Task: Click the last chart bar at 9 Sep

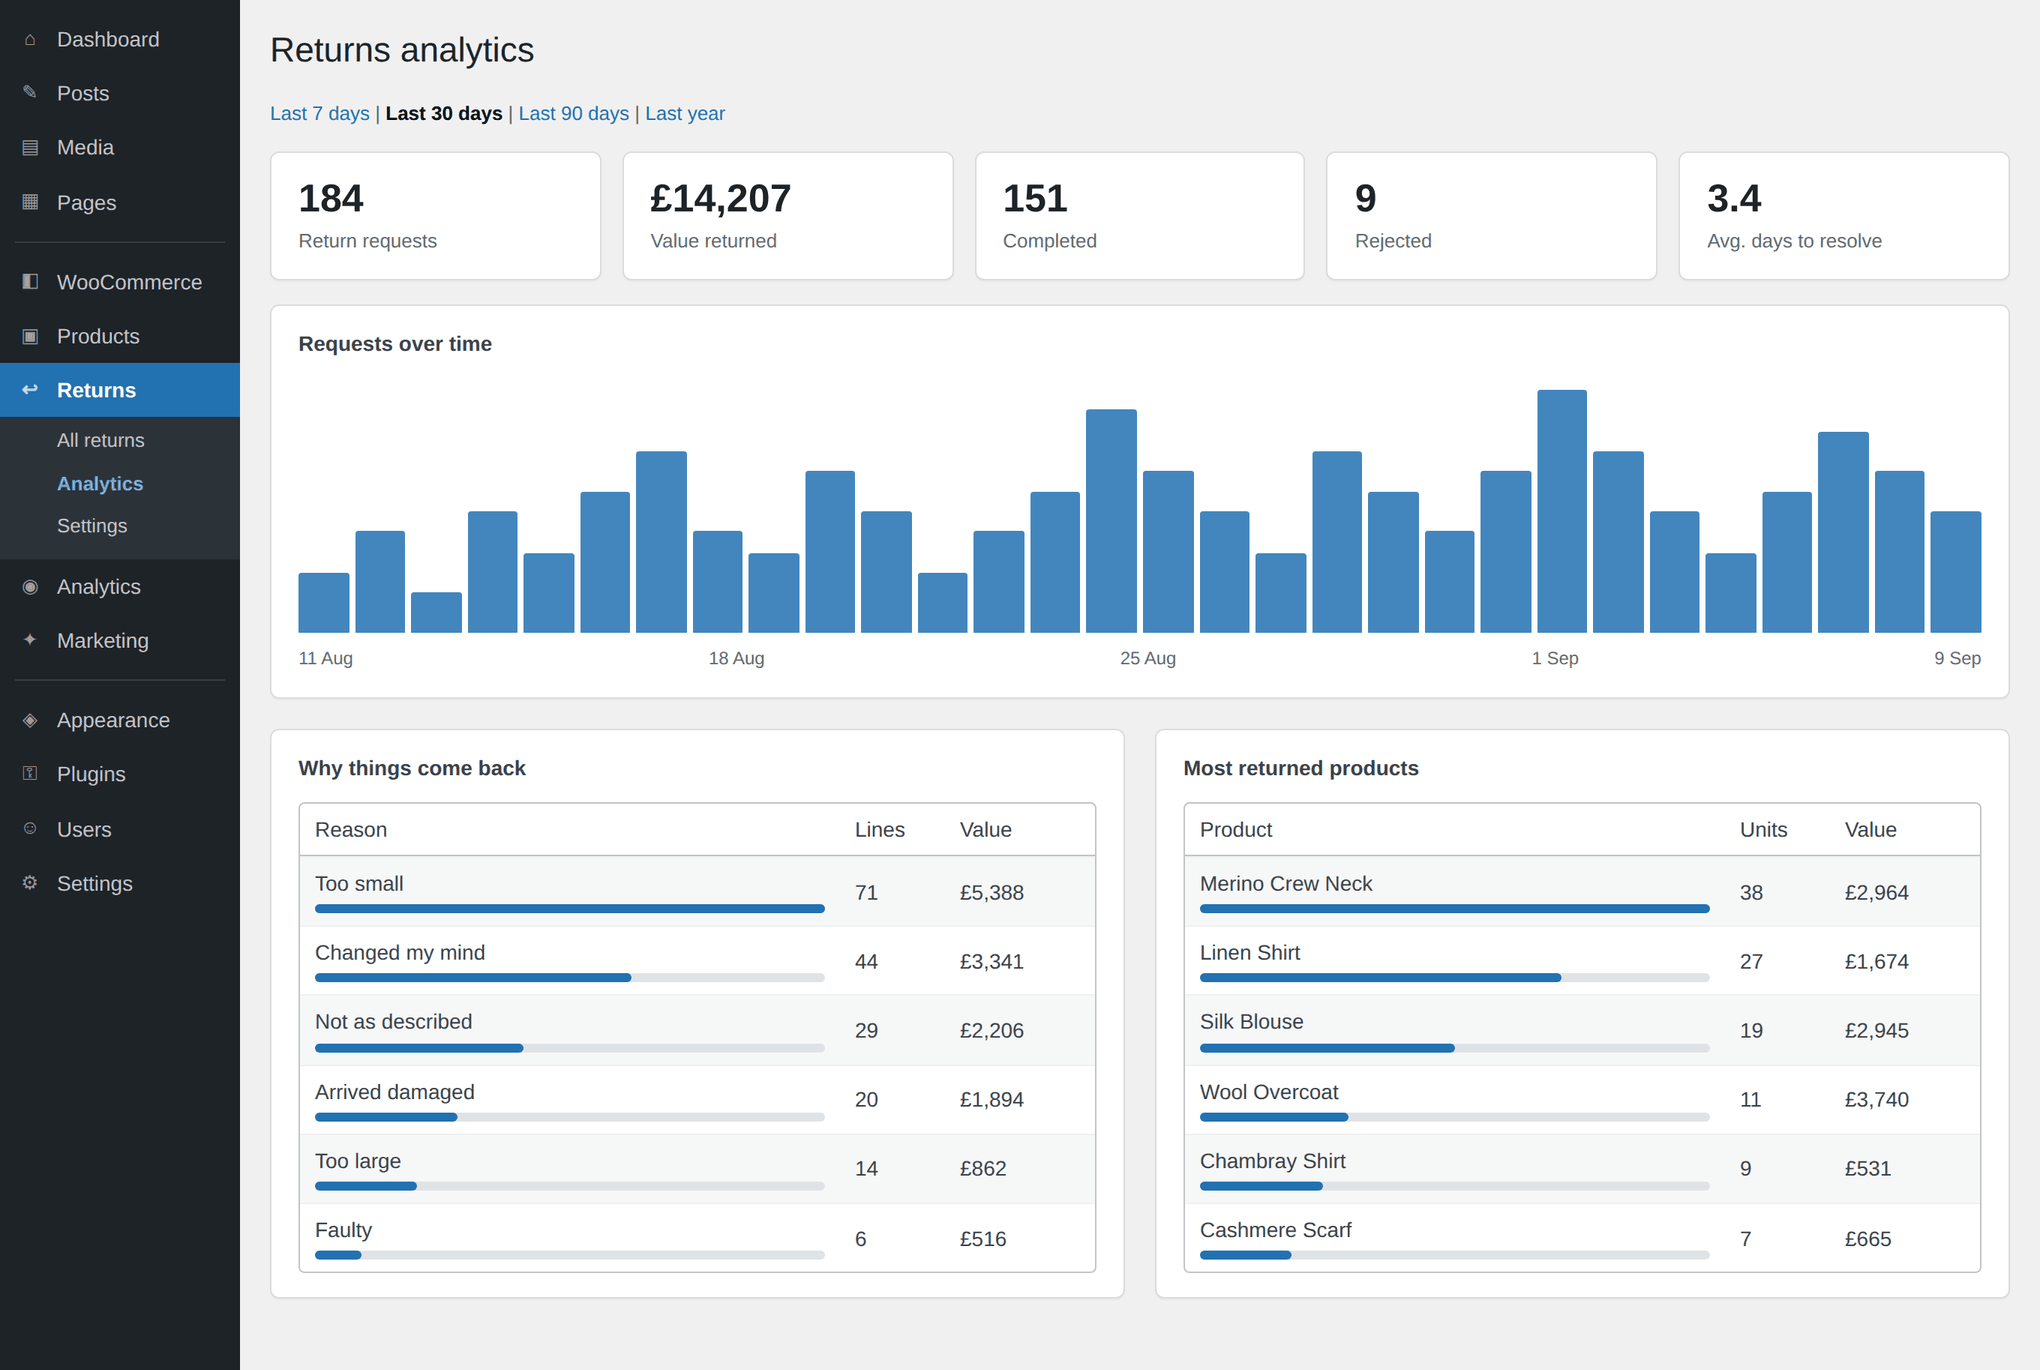Action: click(x=1956, y=572)
